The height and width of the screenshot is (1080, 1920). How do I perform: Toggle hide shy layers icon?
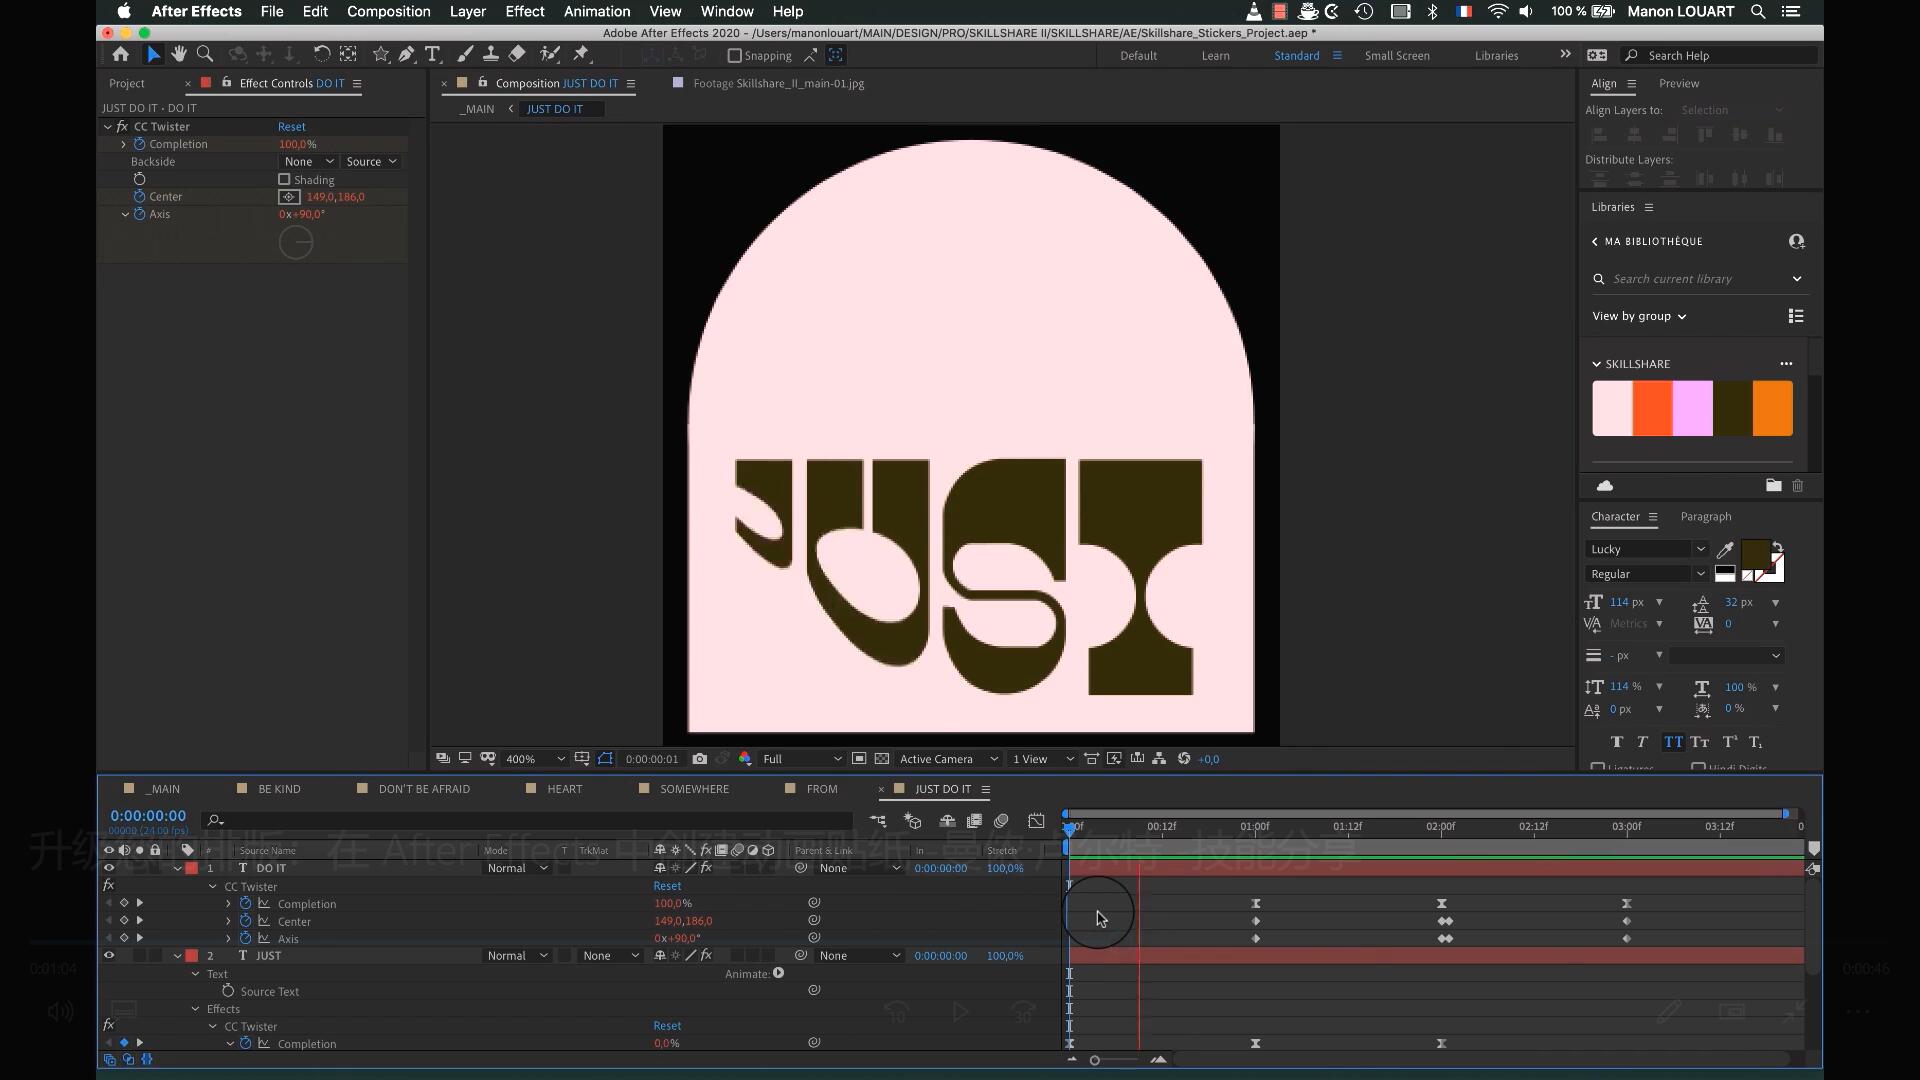click(x=947, y=821)
